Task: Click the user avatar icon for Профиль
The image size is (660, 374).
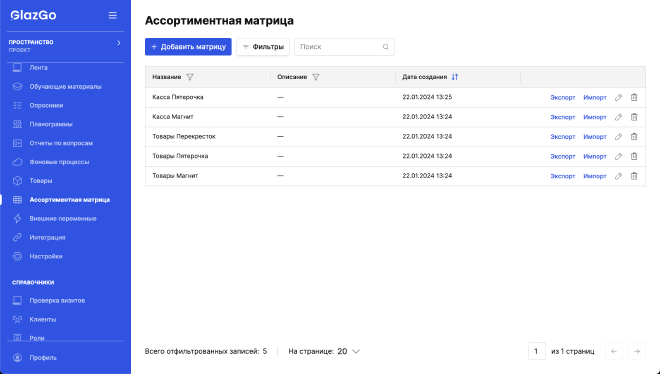Action: point(17,358)
